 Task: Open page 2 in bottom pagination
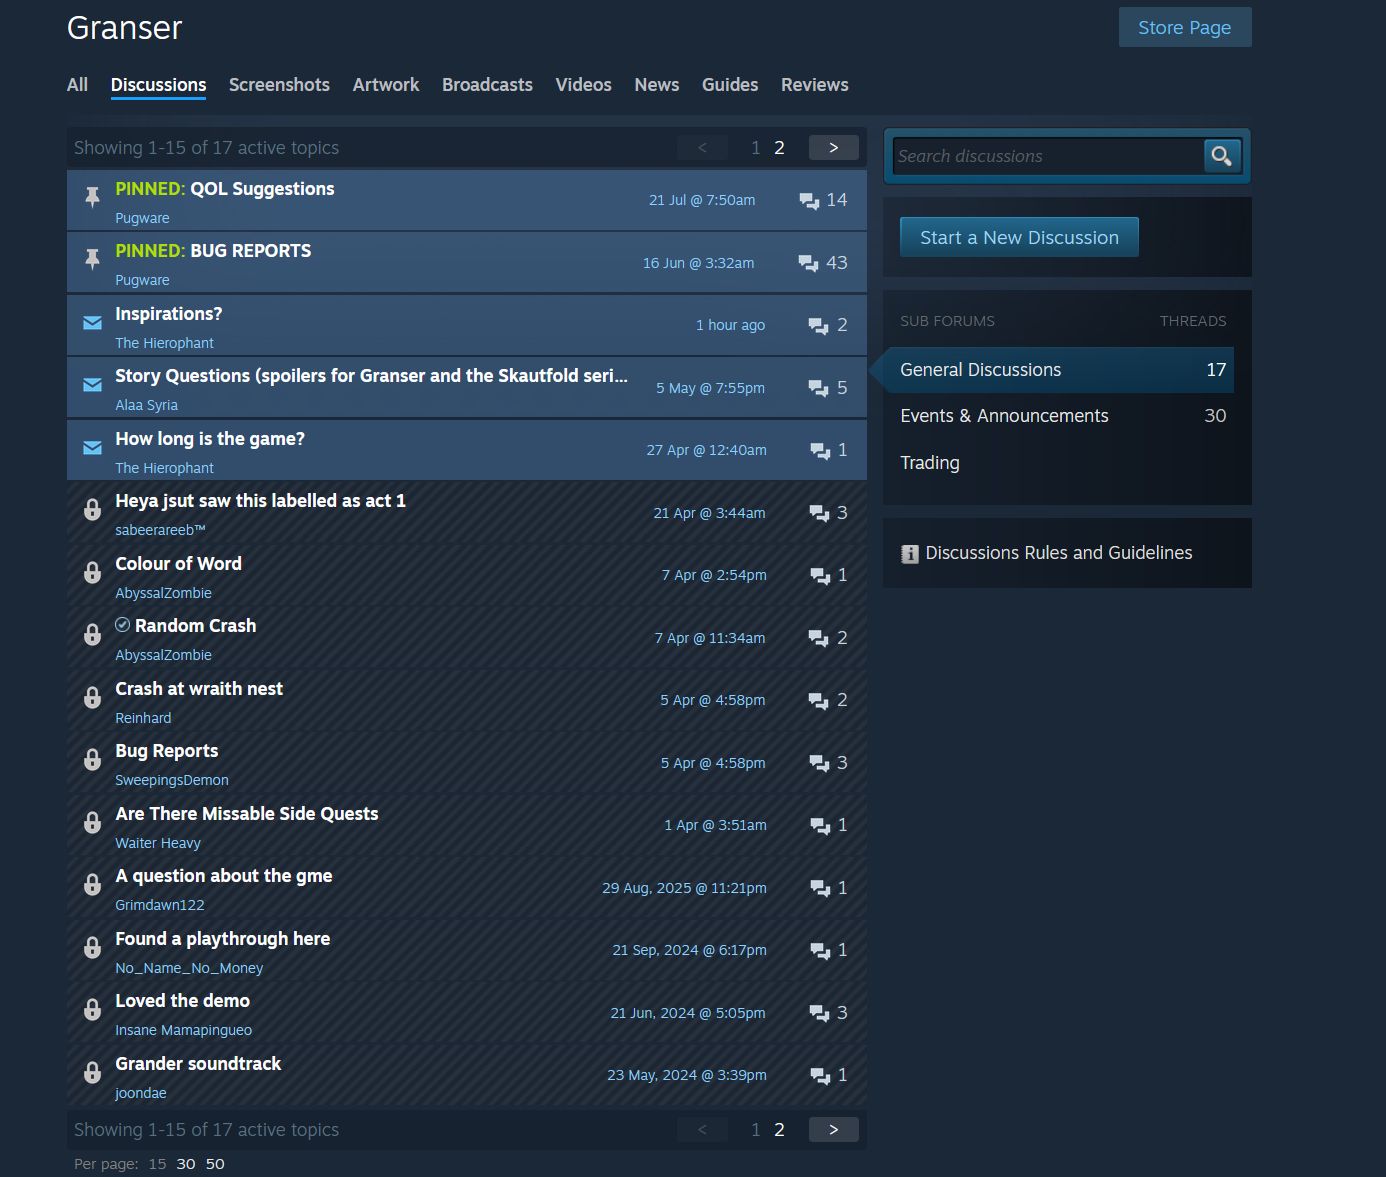tap(779, 1130)
